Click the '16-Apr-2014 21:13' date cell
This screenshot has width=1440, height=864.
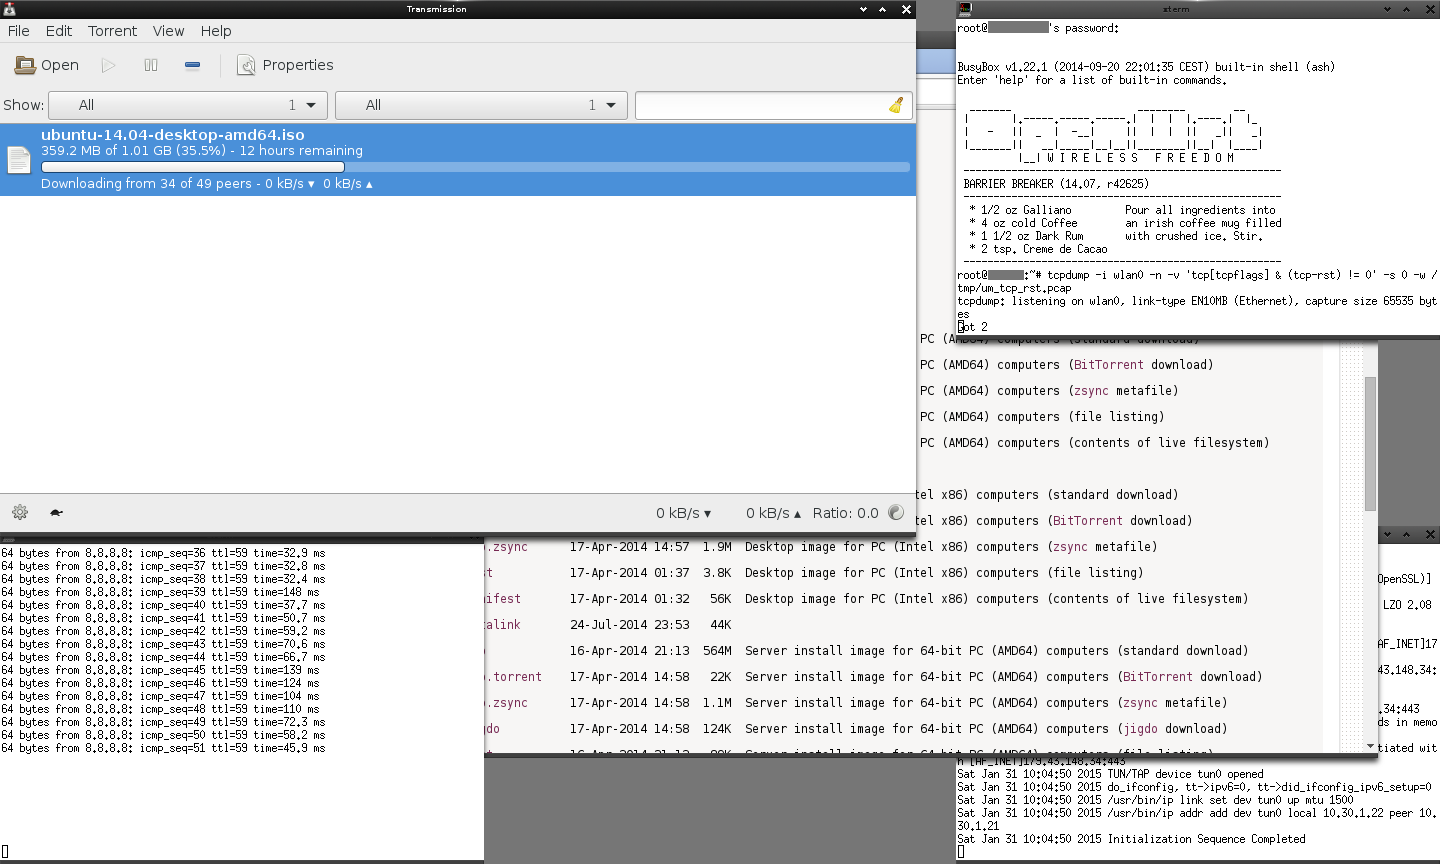click(x=629, y=651)
